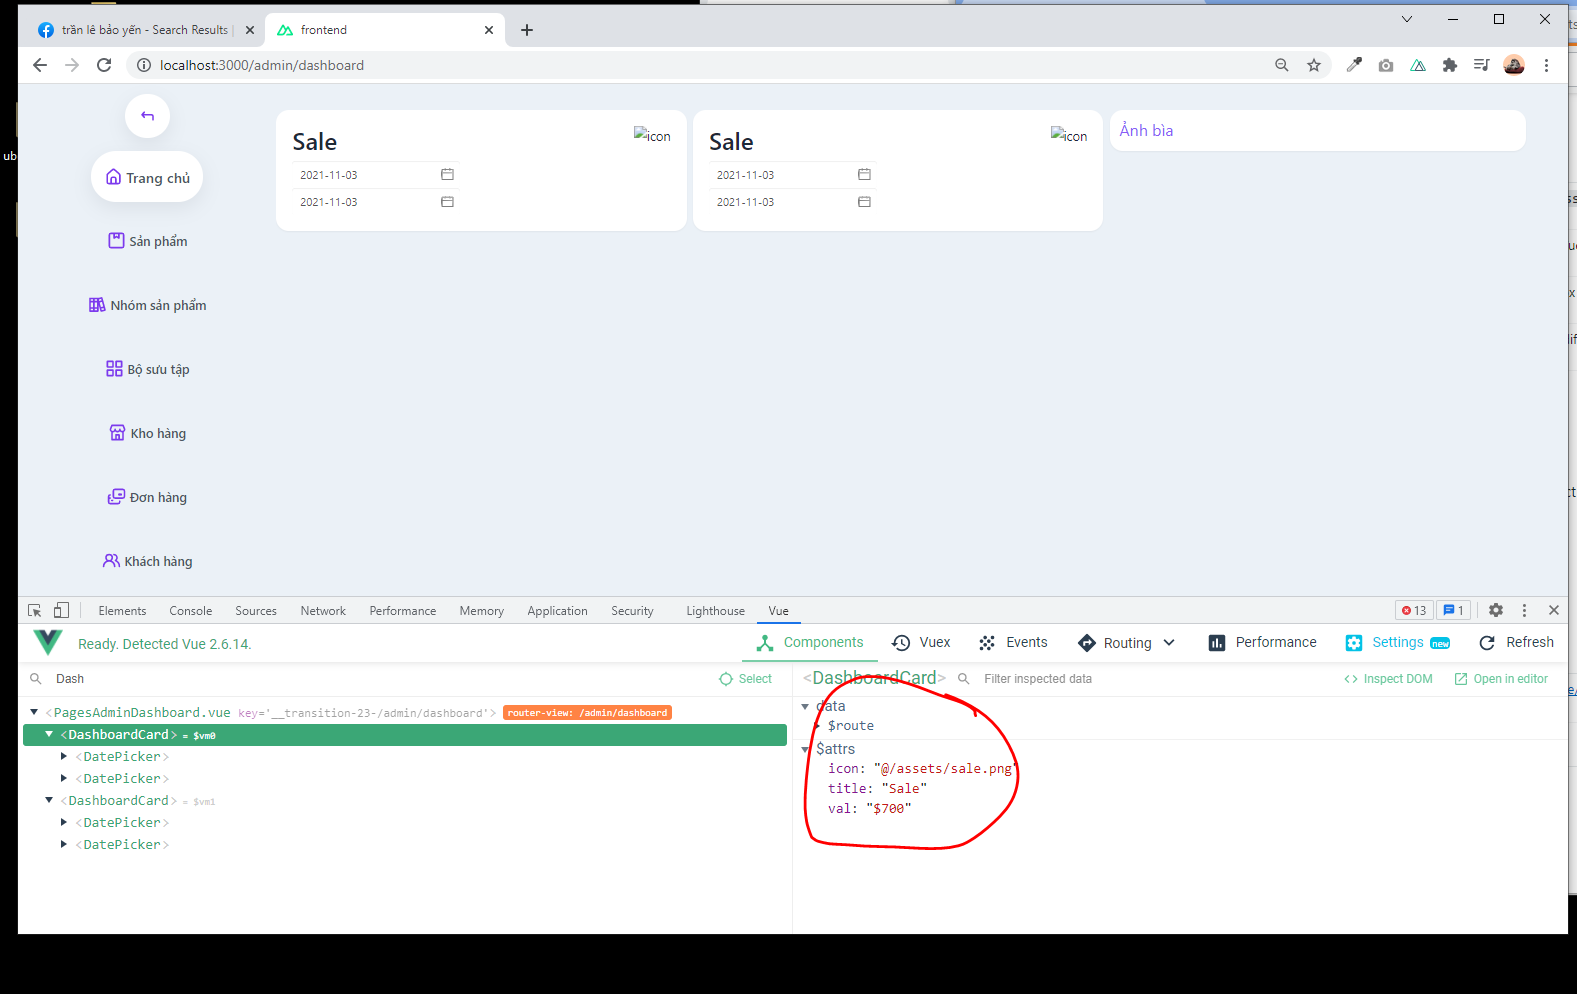Click the 1 message badge in DevTools
This screenshot has width=1577, height=994.
[x=1453, y=610]
